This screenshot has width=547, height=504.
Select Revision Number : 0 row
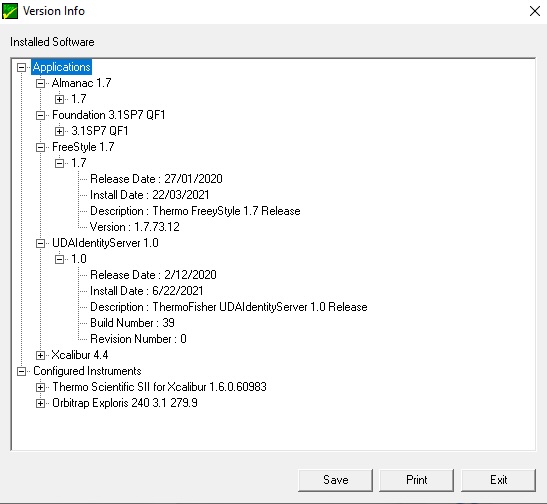(138, 339)
